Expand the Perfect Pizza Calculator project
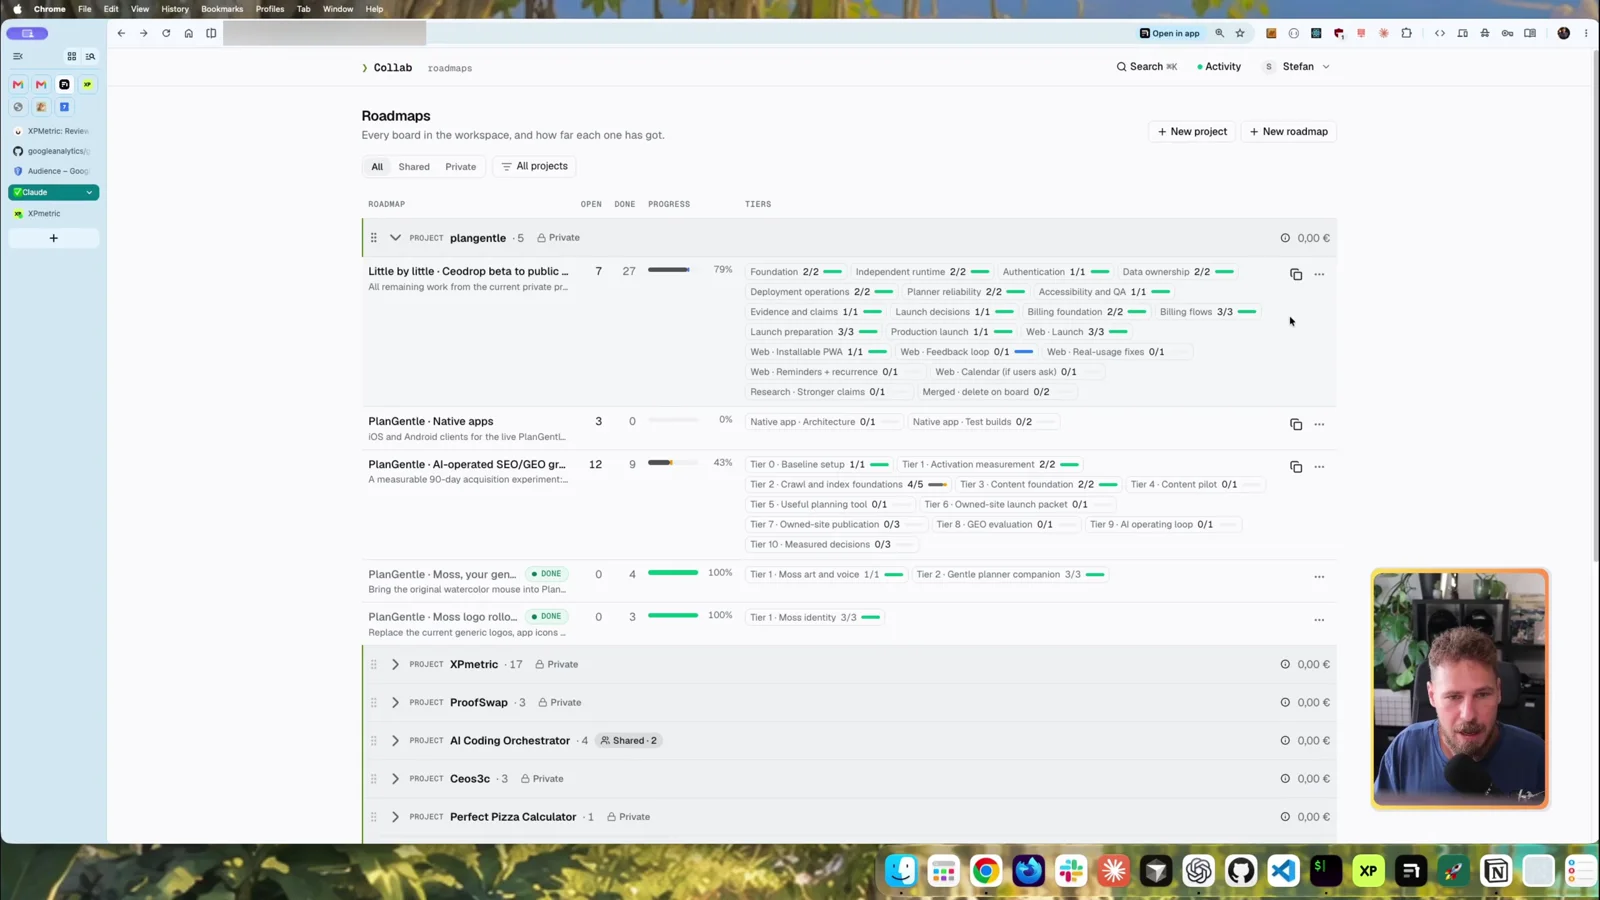Screen dimensions: 1600x900 tap(395, 817)
